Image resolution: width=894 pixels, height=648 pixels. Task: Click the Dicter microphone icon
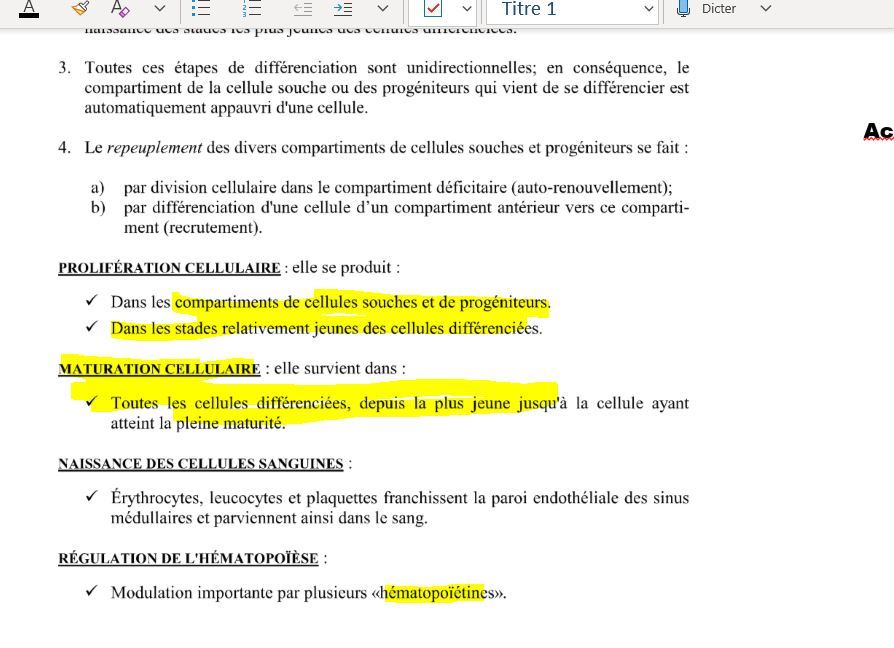(x=683, y=8)
